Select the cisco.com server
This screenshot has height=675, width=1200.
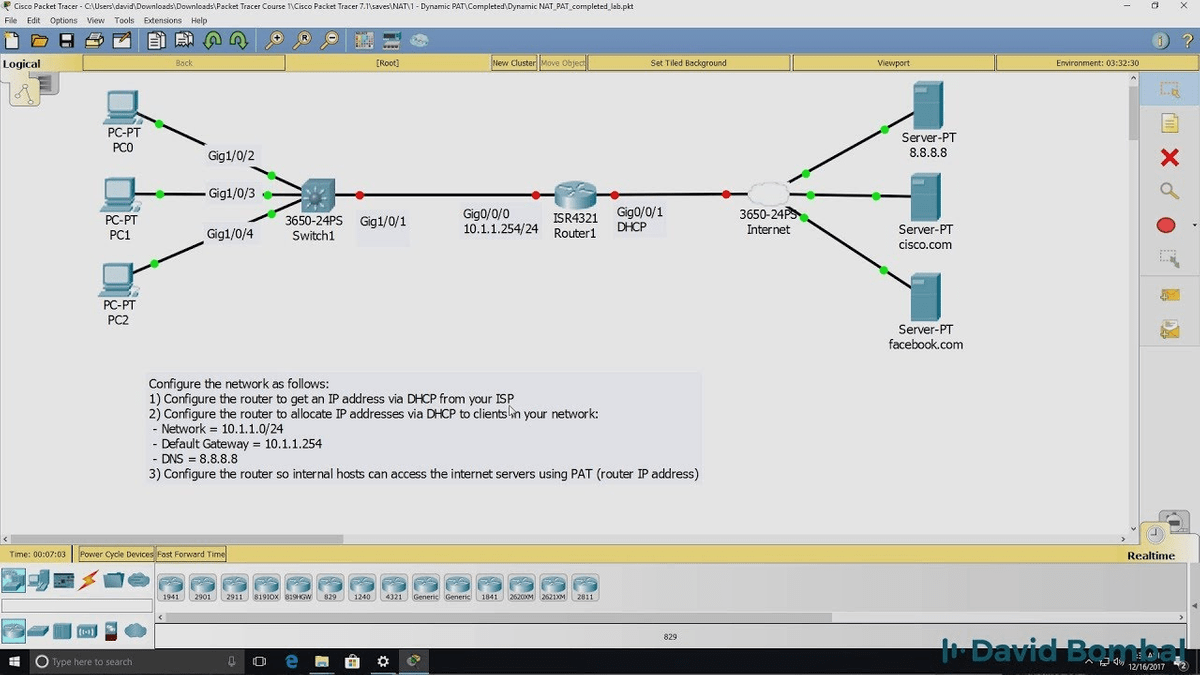(x=925, y=197)
